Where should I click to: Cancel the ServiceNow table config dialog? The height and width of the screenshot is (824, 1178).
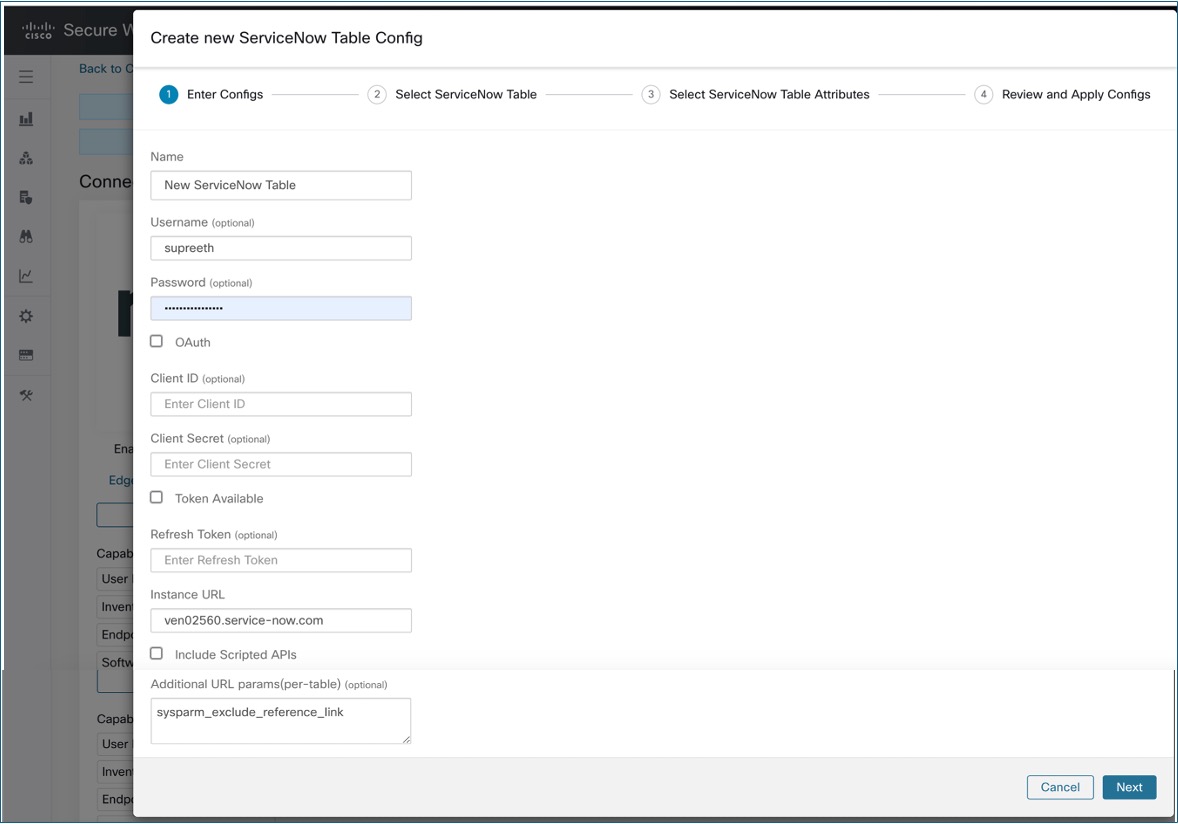point(1060,787)
